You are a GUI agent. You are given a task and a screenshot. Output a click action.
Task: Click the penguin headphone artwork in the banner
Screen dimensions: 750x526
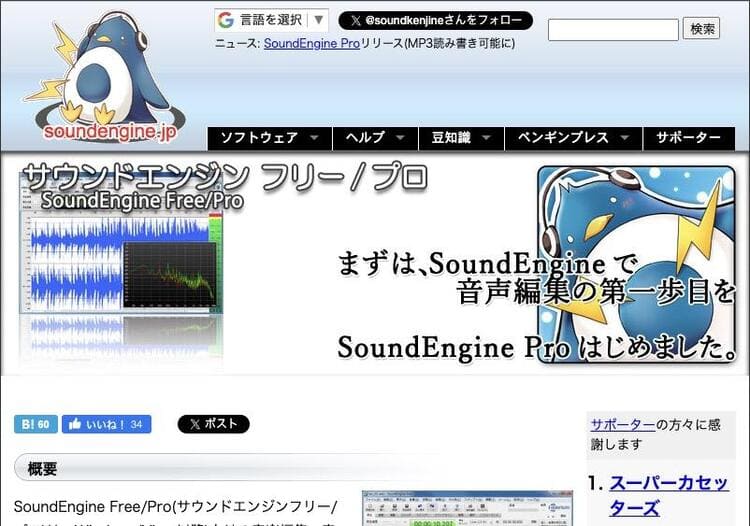(636, 264)
